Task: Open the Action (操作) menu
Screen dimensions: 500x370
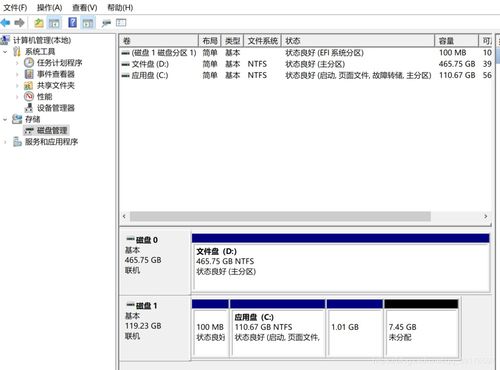Action: (x=49, y=7)
